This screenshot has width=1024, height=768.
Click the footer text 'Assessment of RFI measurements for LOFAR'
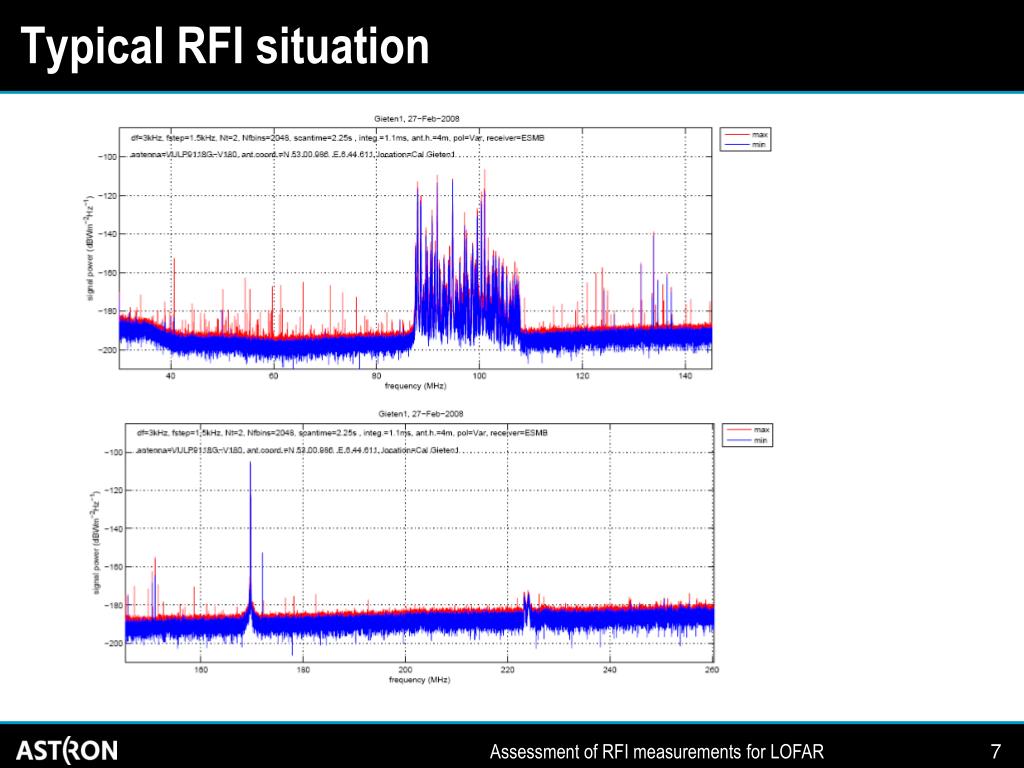click(x=656, y=752)
